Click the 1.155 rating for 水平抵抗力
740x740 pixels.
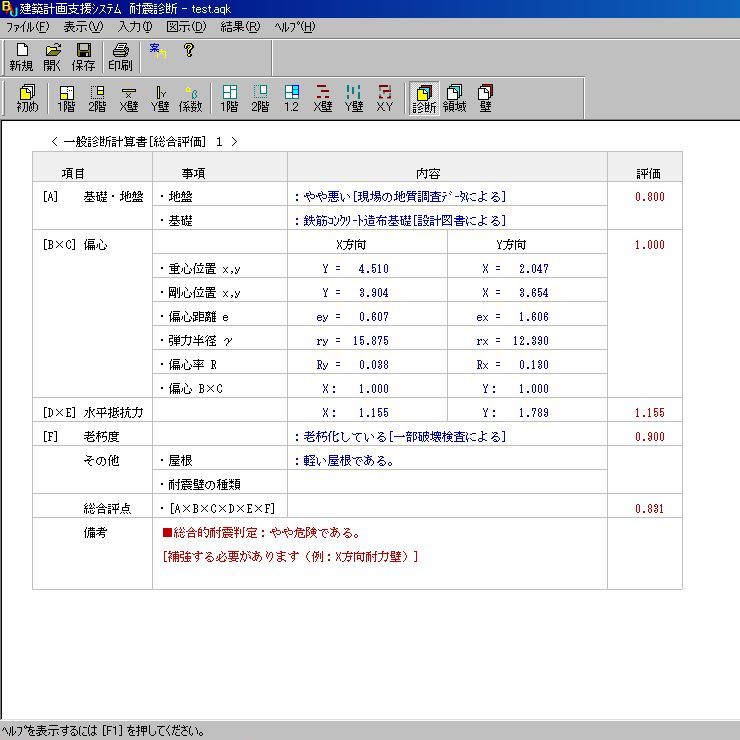649,413
